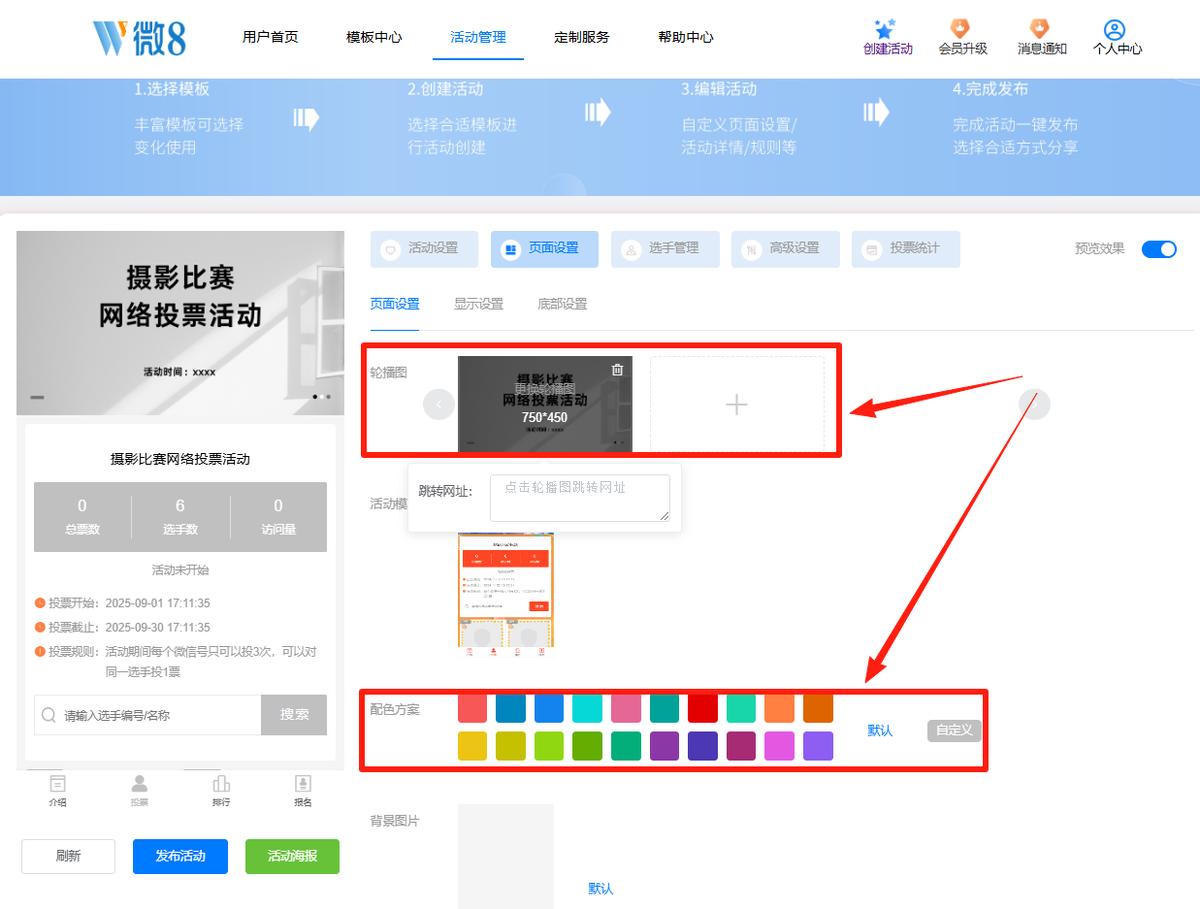Click 默认 link beside 背景图片
Viewport: 1200px width, 909px height.
(x=601, y=888)
